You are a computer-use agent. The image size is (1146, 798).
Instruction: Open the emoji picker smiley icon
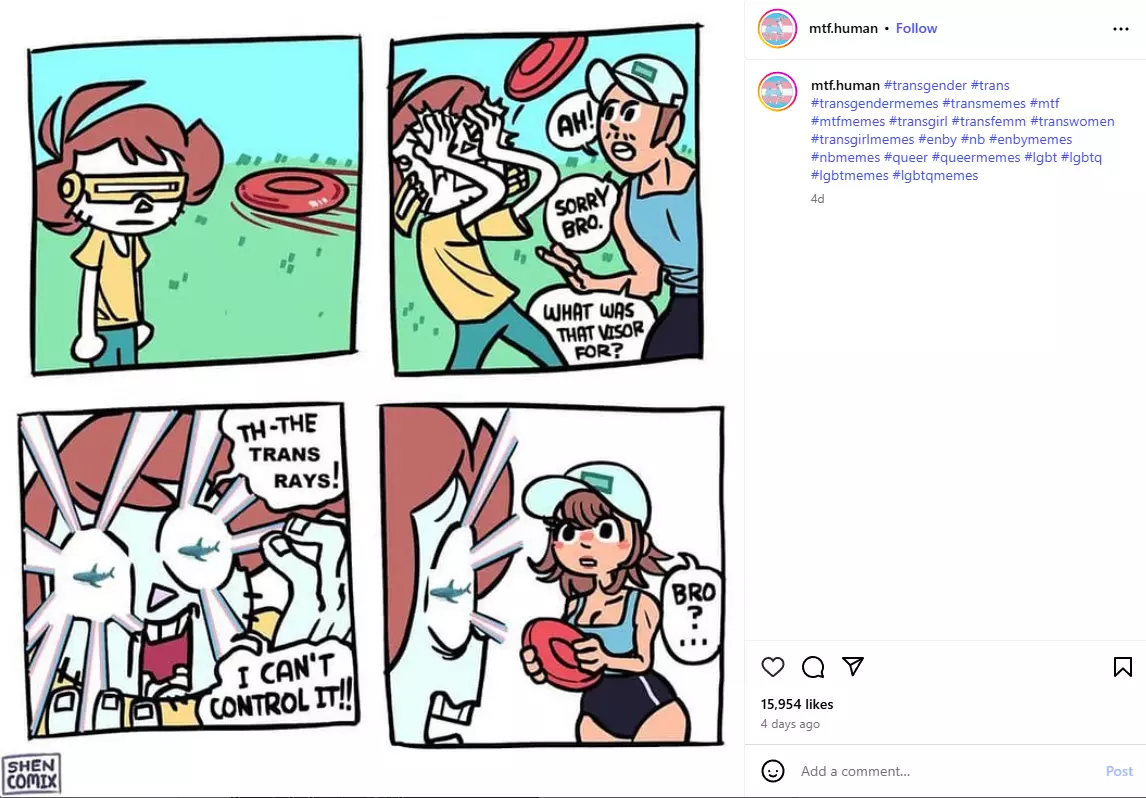pyautogui.click(x=773, y=771)
